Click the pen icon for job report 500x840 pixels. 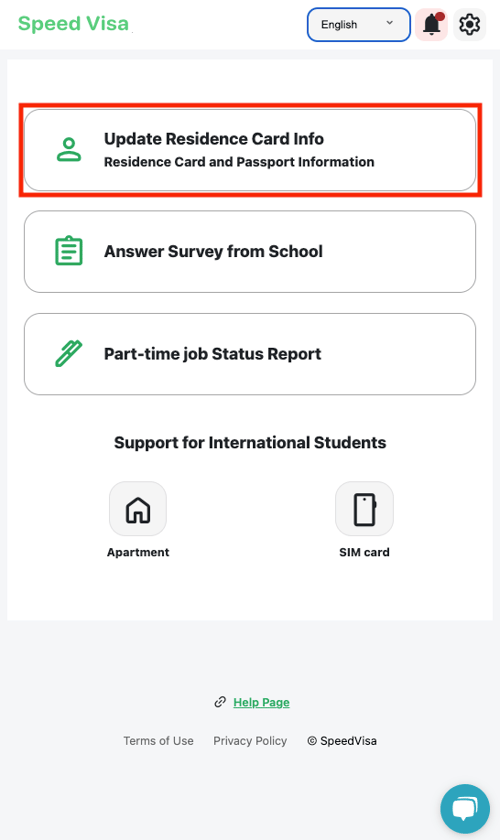[x=69, y=354]
